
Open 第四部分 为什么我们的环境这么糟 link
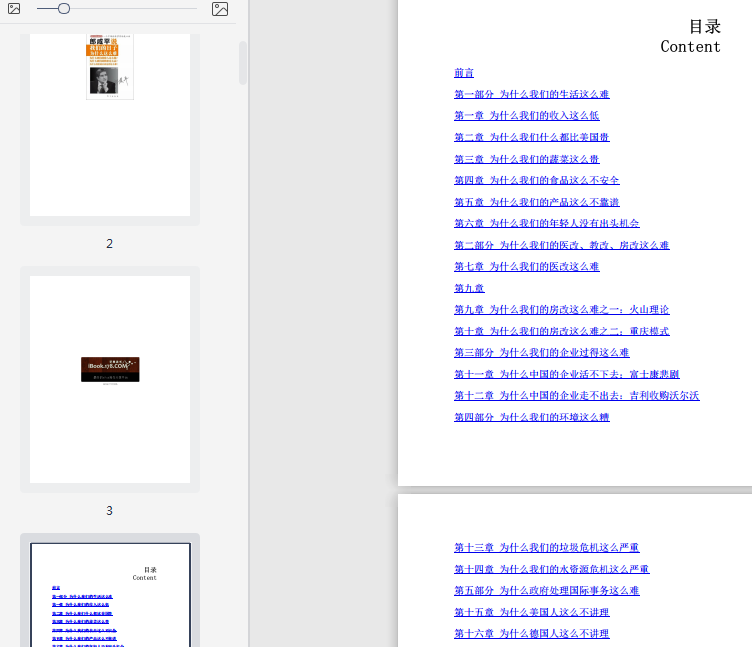[x=531, y=417]
